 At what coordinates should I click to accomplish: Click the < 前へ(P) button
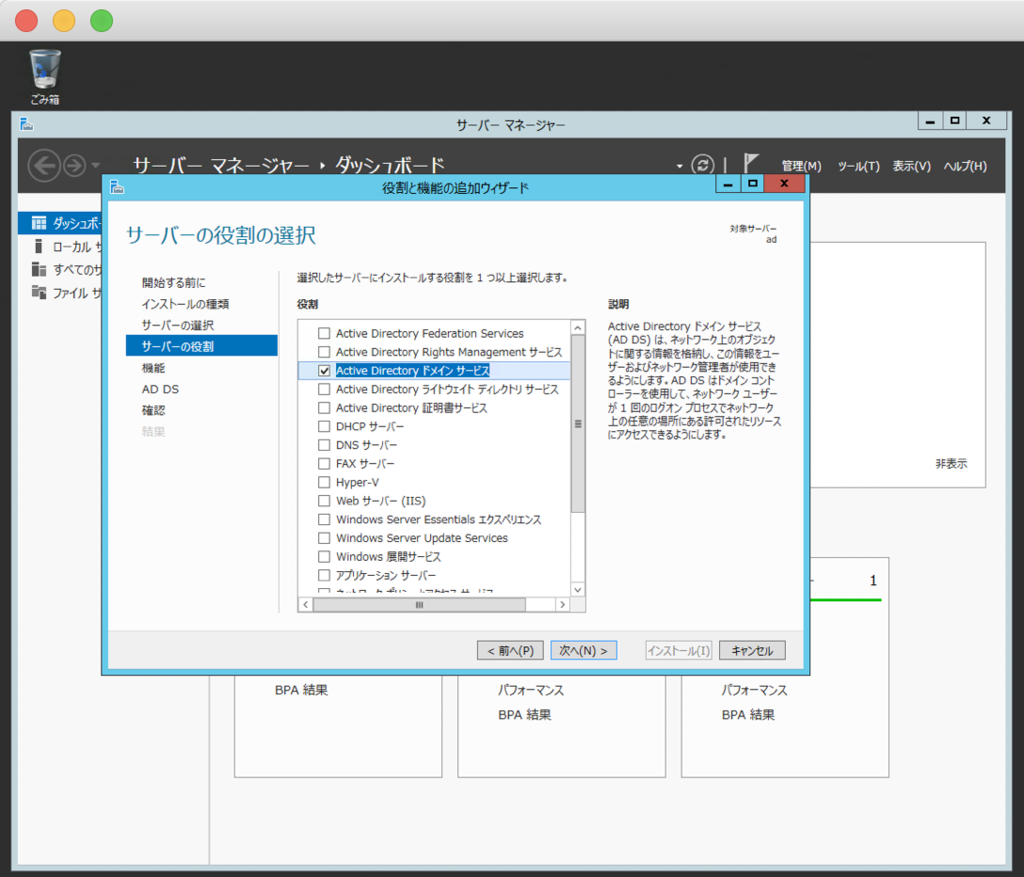point(511,650)
